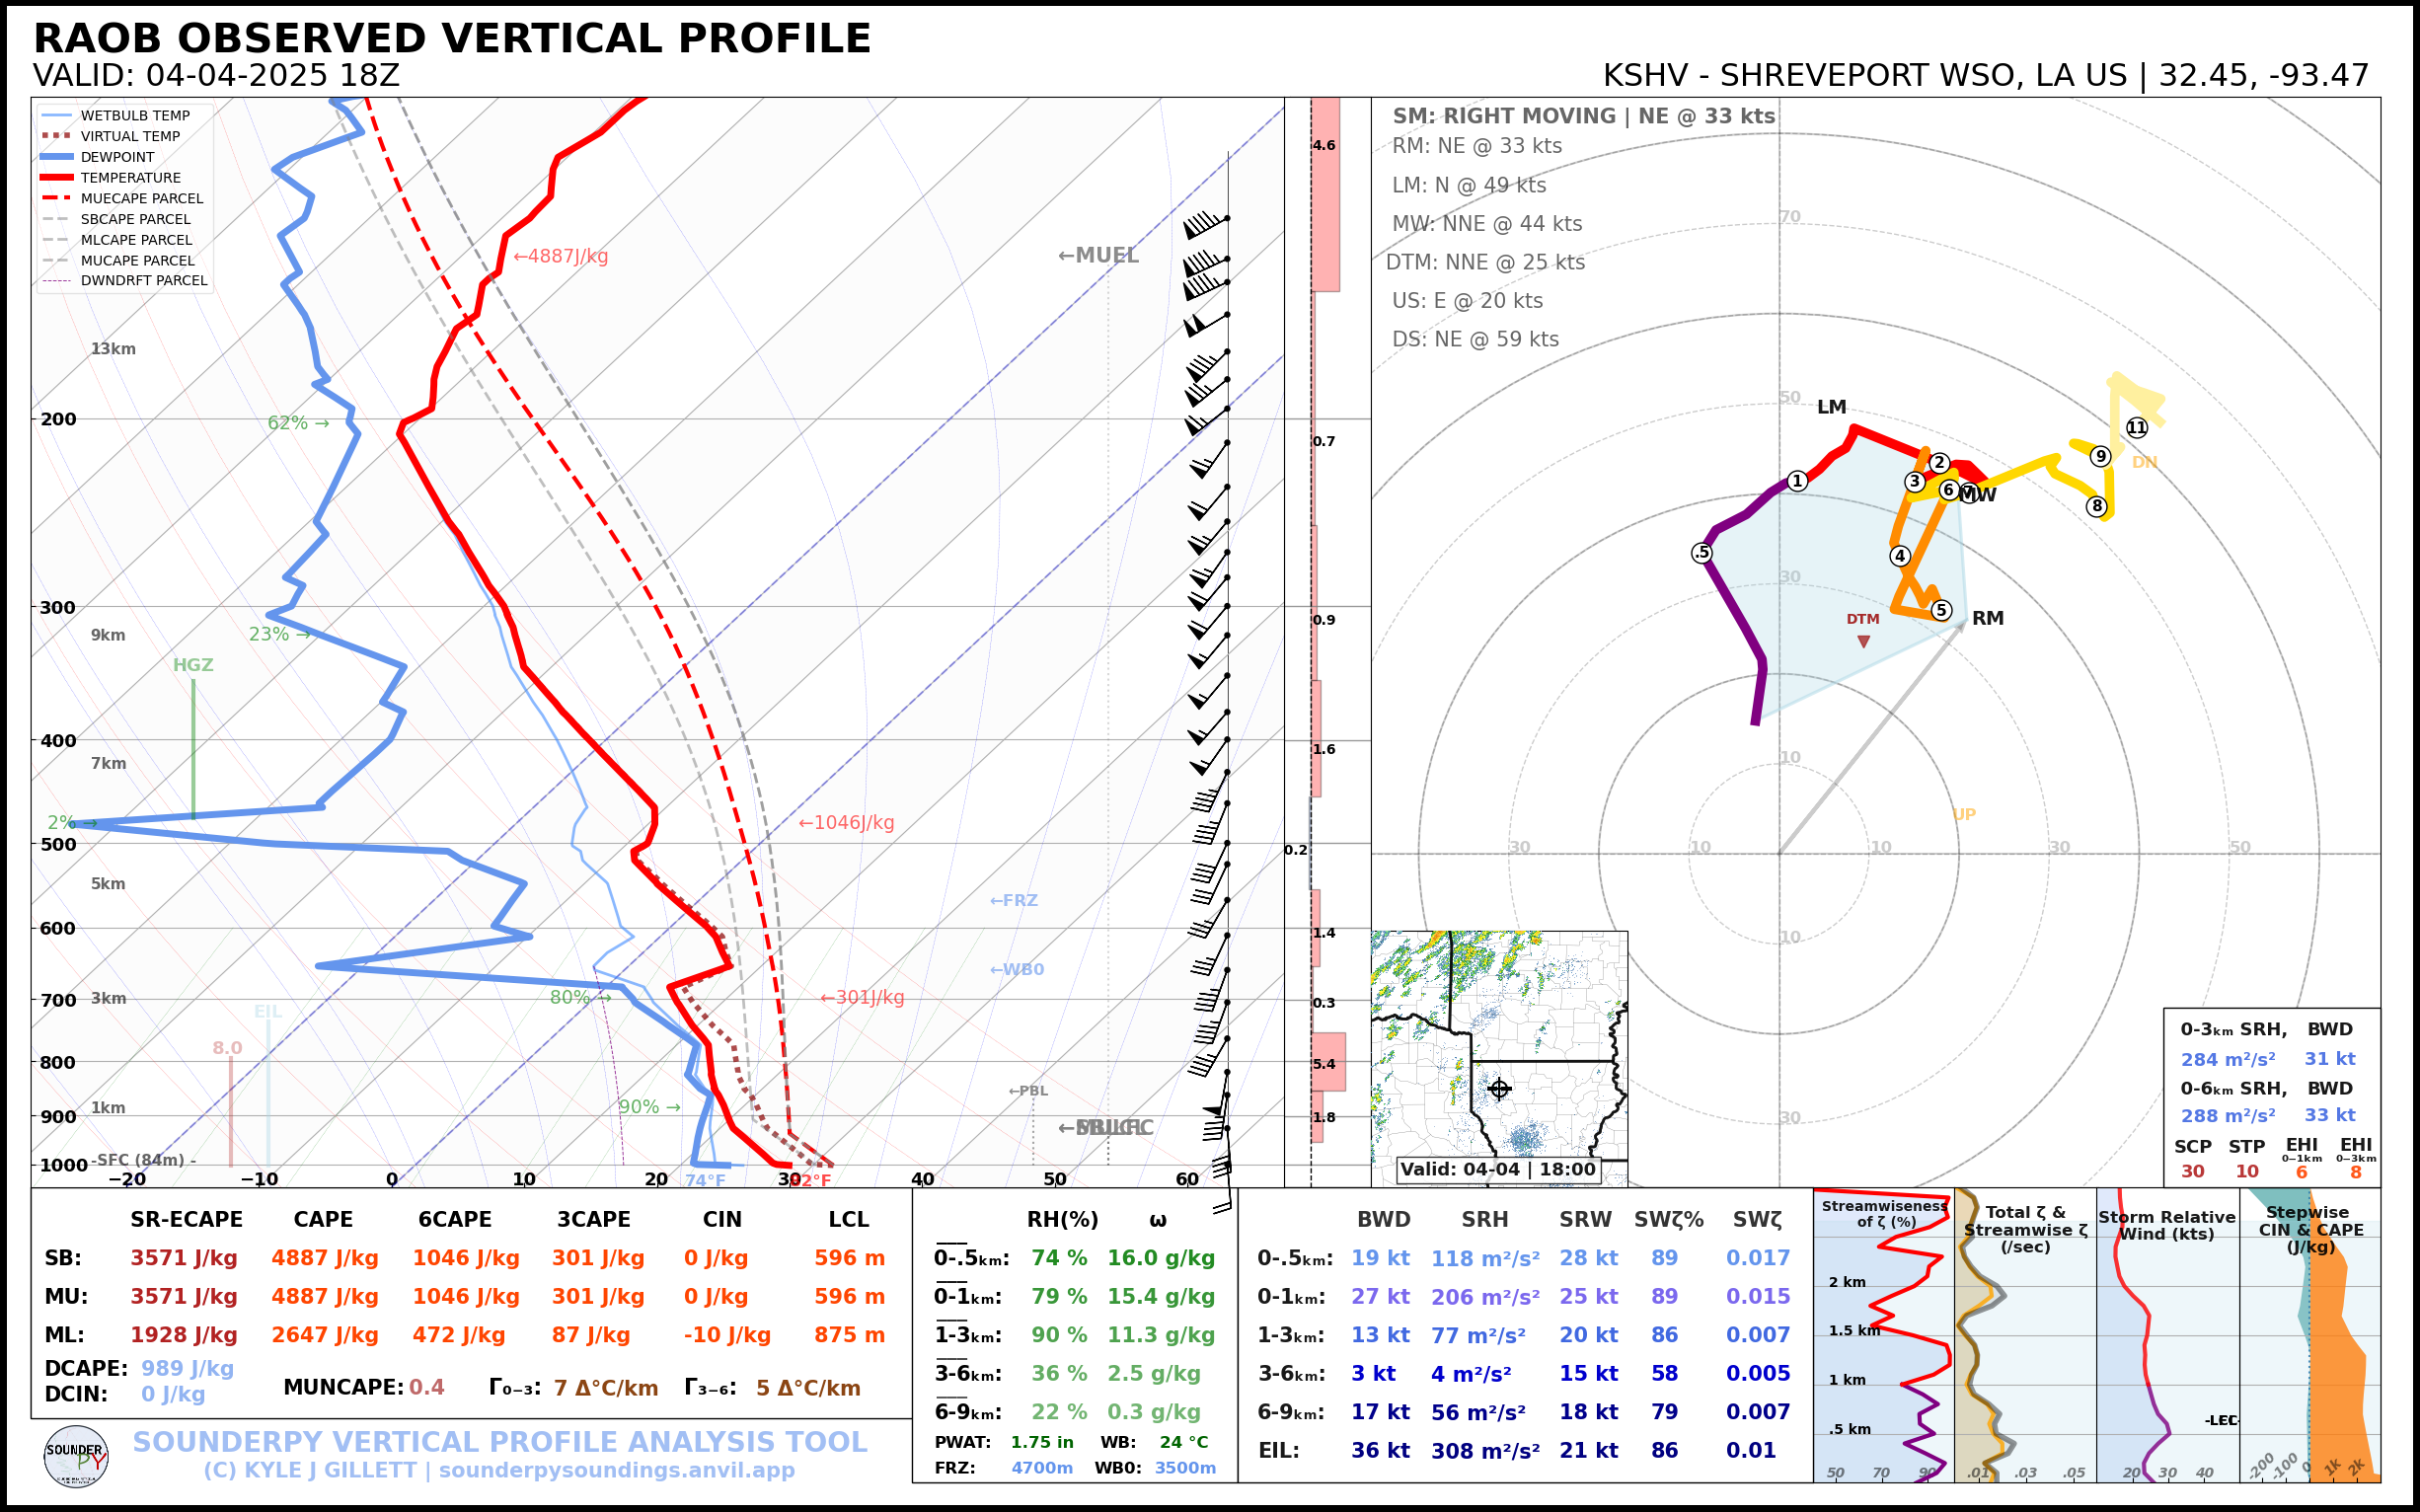2420x1512 pixels.
Task: Click hodograph height marker circle 8
Action: (x=2097, y=506)
